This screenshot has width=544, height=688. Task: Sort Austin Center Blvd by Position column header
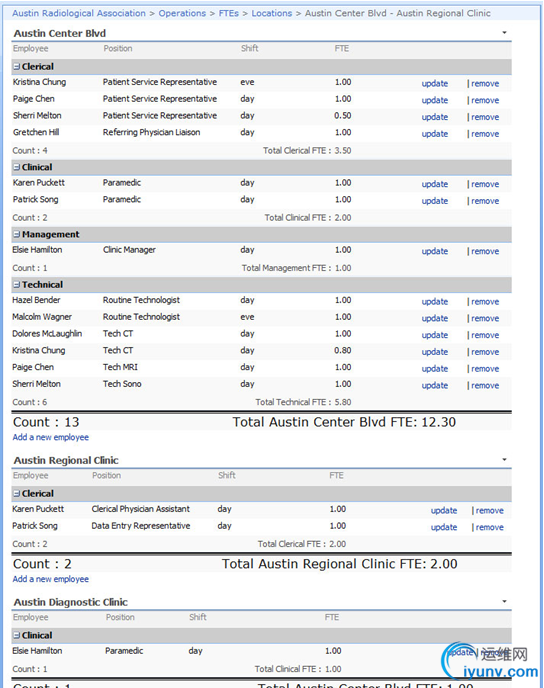click(118, 49)
